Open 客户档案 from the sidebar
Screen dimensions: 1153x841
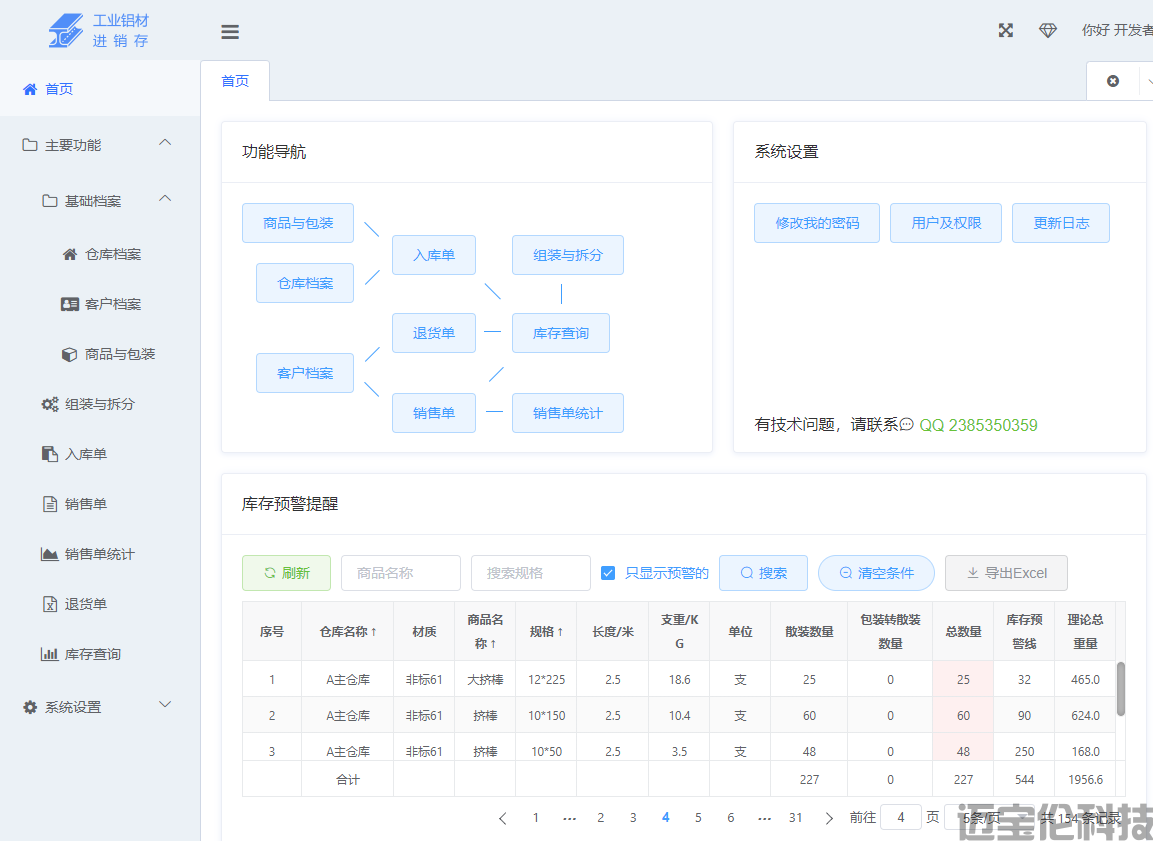112,304
